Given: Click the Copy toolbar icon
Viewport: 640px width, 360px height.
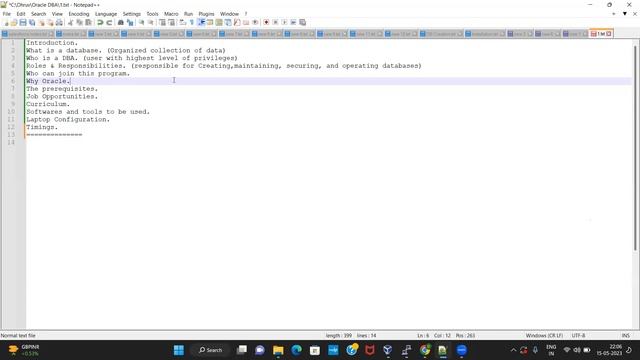Looking at the screenshot, I should (80, 22).
